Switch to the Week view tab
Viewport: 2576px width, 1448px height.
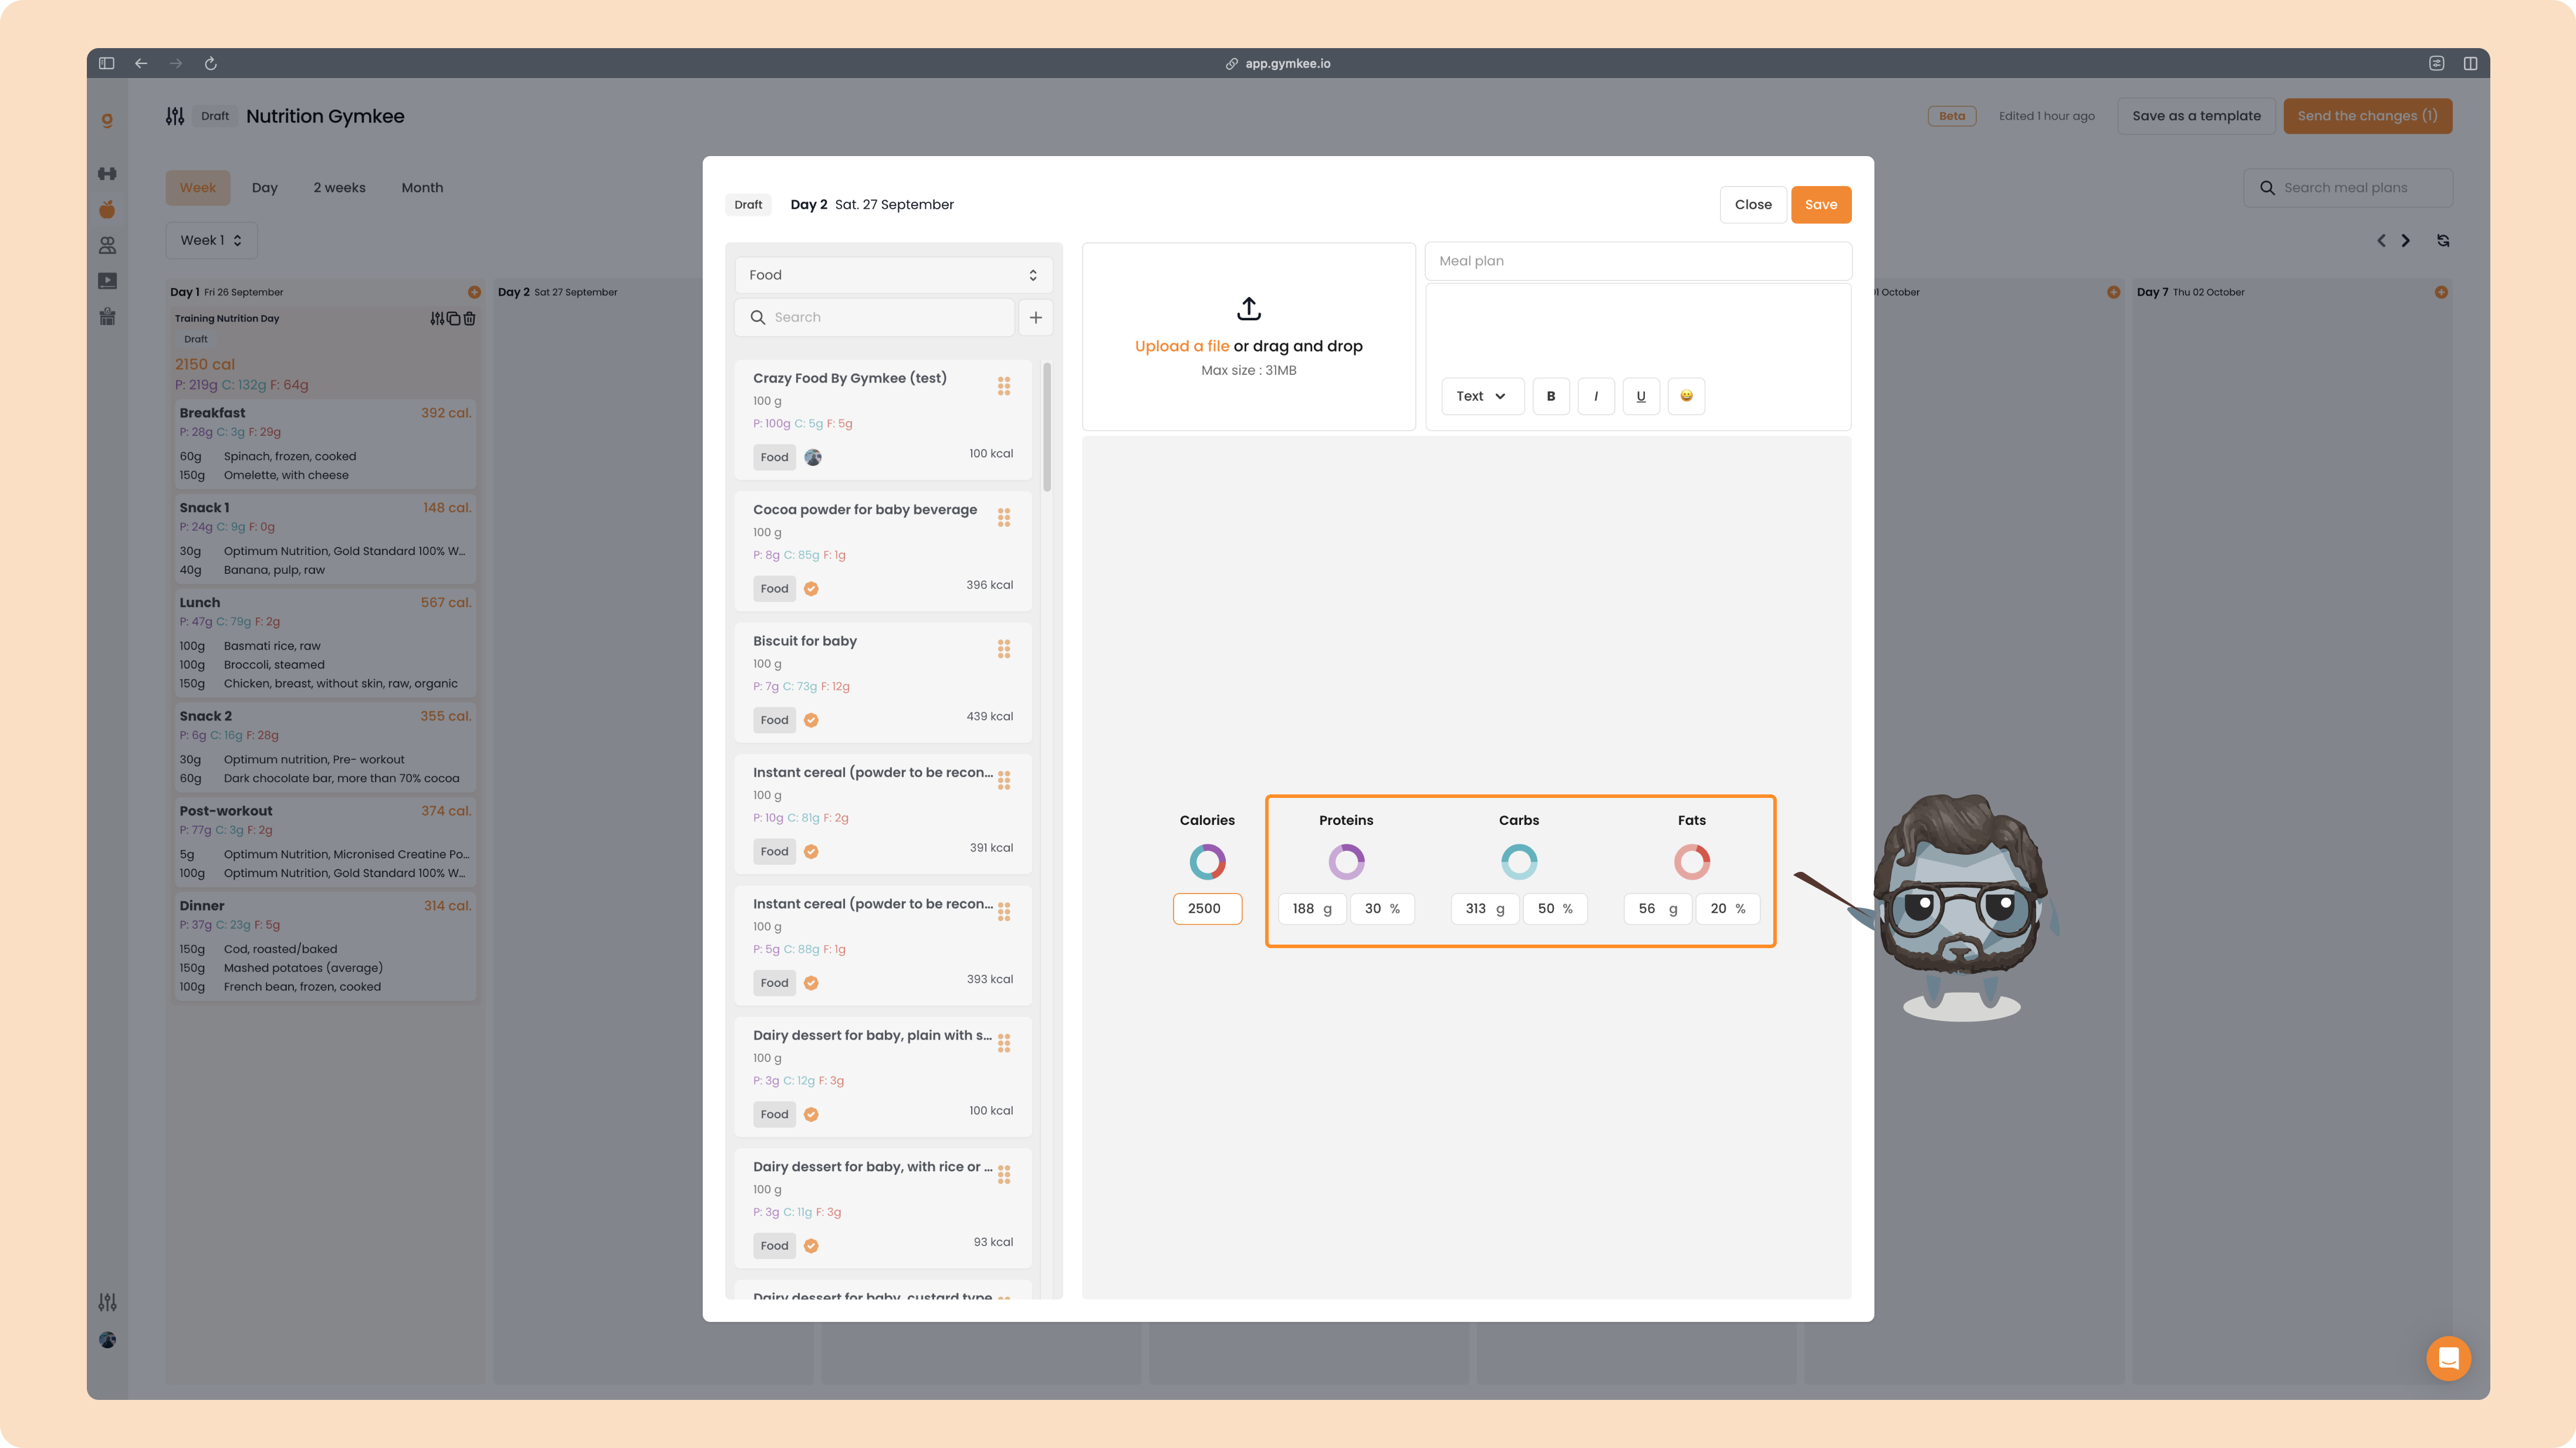click(x=197, y=188)
